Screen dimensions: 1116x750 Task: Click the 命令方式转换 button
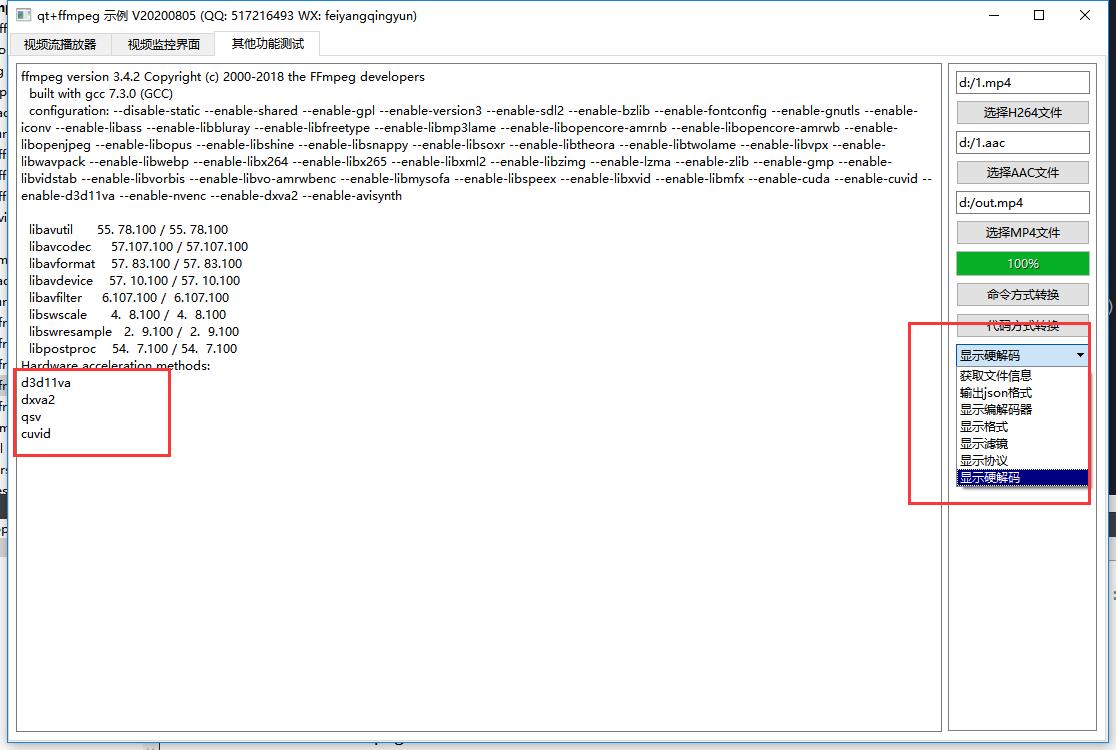1023,295
